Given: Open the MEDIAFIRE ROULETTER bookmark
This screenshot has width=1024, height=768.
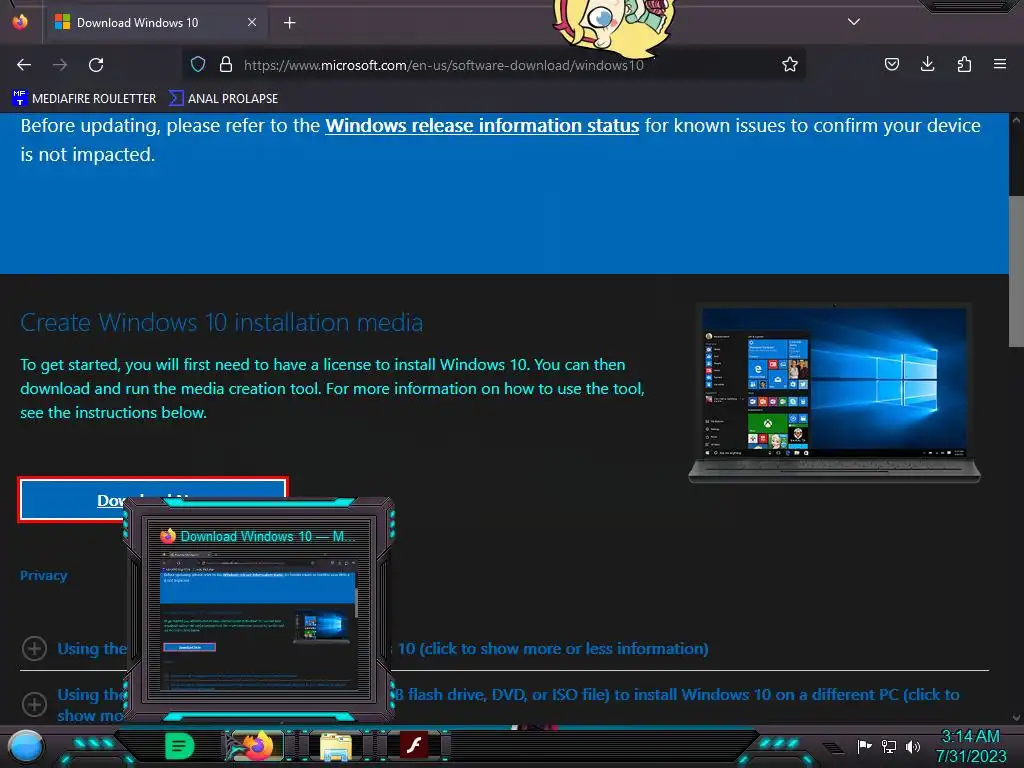Looking at the screenshot, I should coord(84,99).
